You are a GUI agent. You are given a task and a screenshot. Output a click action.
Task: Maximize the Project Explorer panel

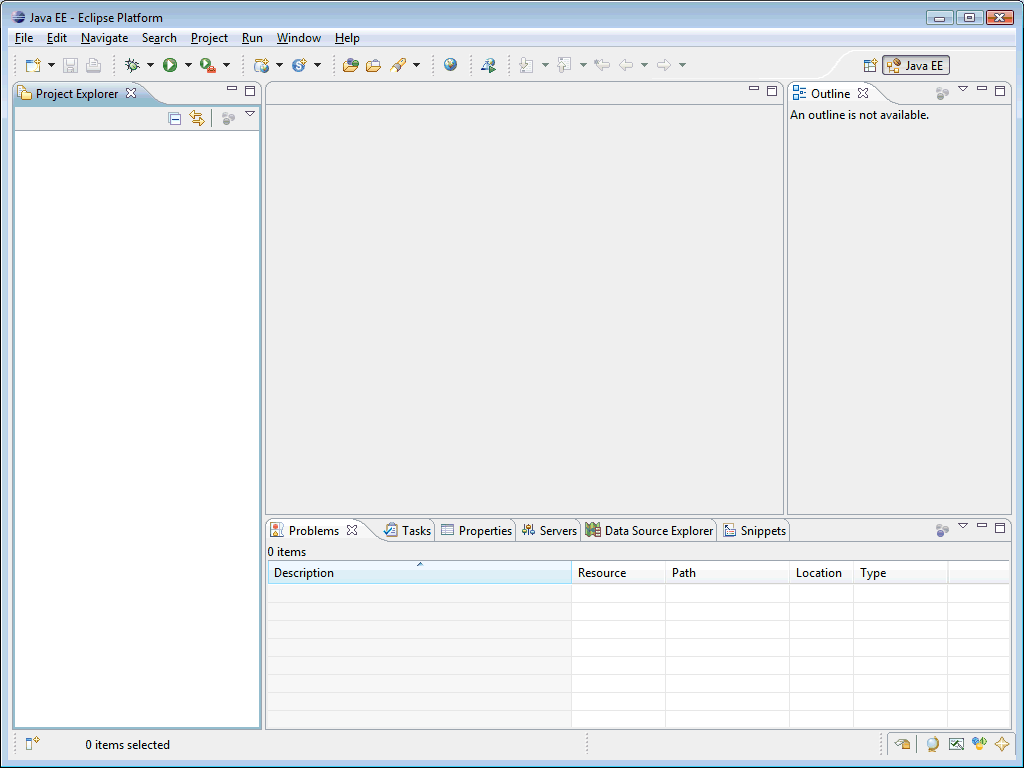250,91
